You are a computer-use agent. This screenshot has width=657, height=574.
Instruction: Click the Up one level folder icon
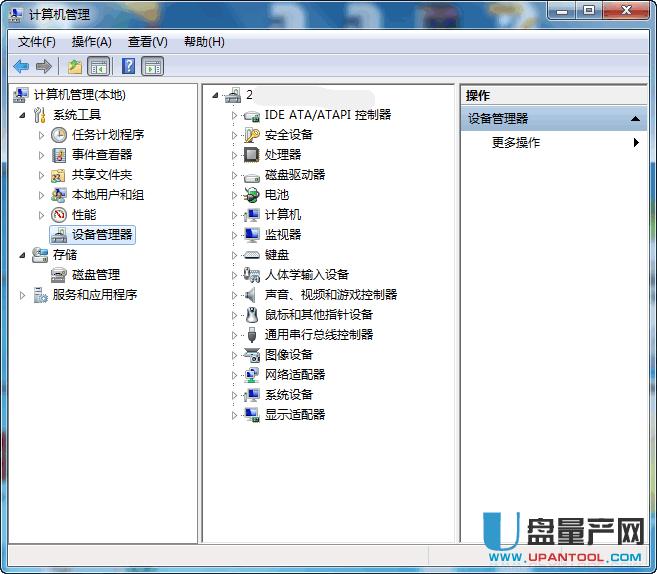[74, 66]
